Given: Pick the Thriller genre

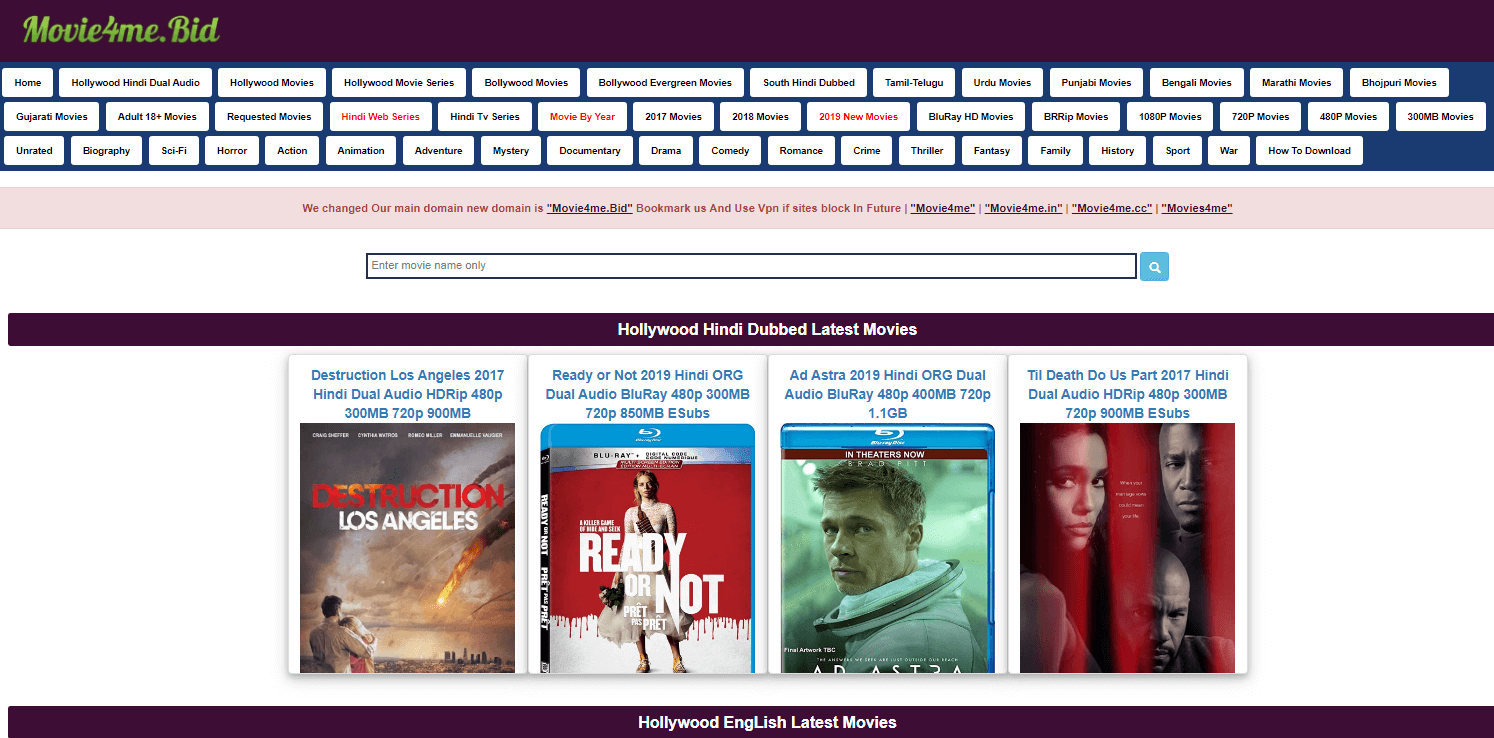Looking at the screenshot, I should click(x=927, y=151).
